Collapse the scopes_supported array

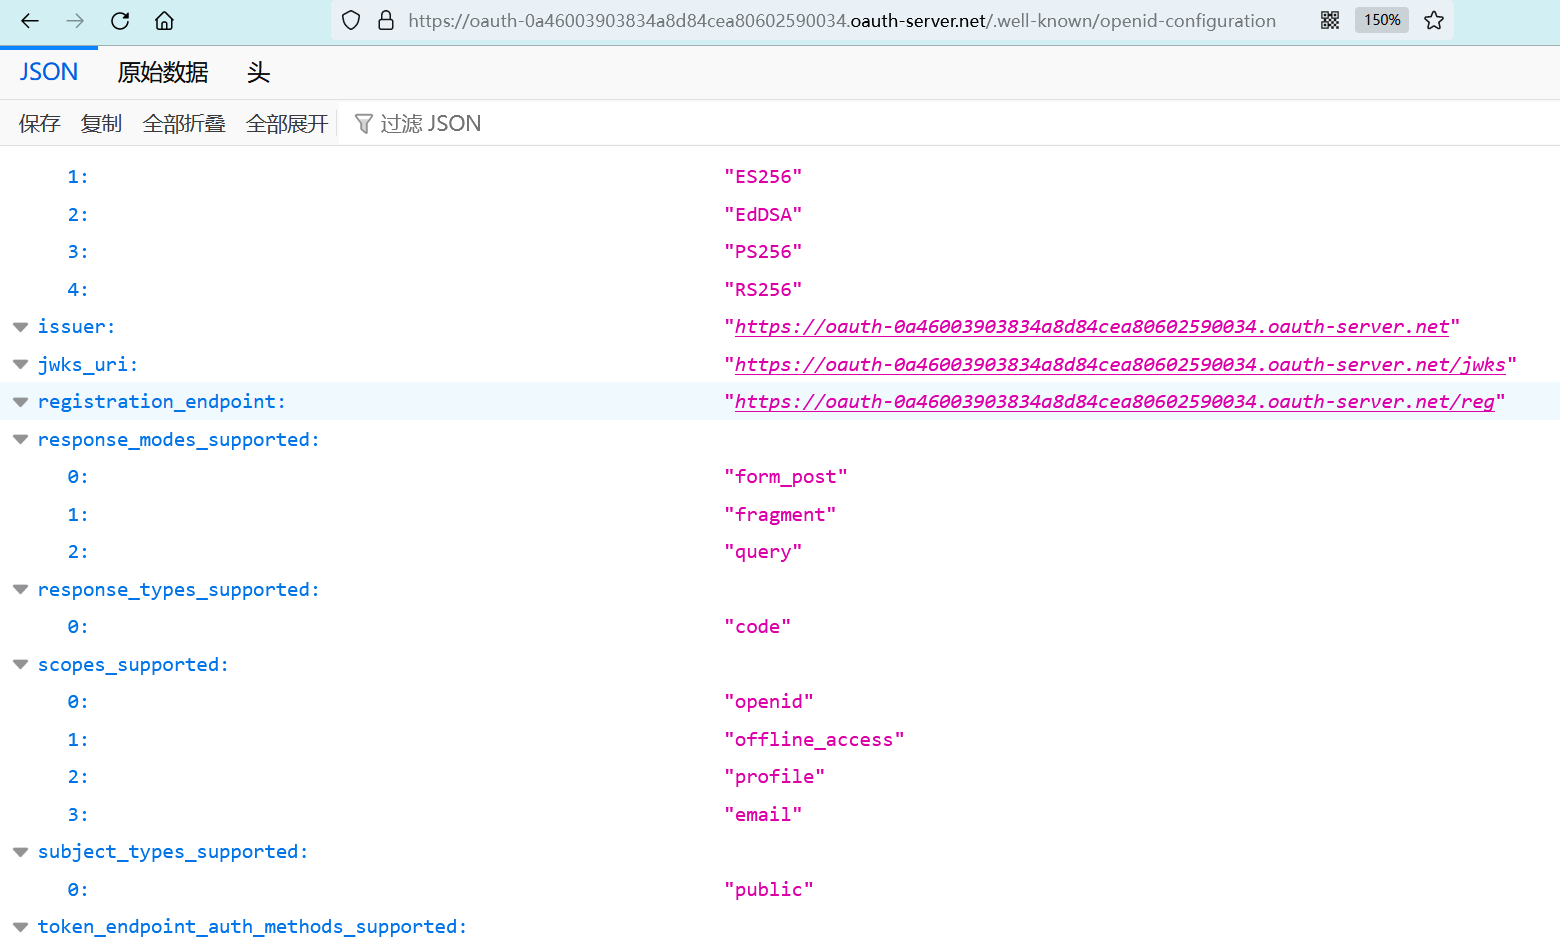coord(20,665)
